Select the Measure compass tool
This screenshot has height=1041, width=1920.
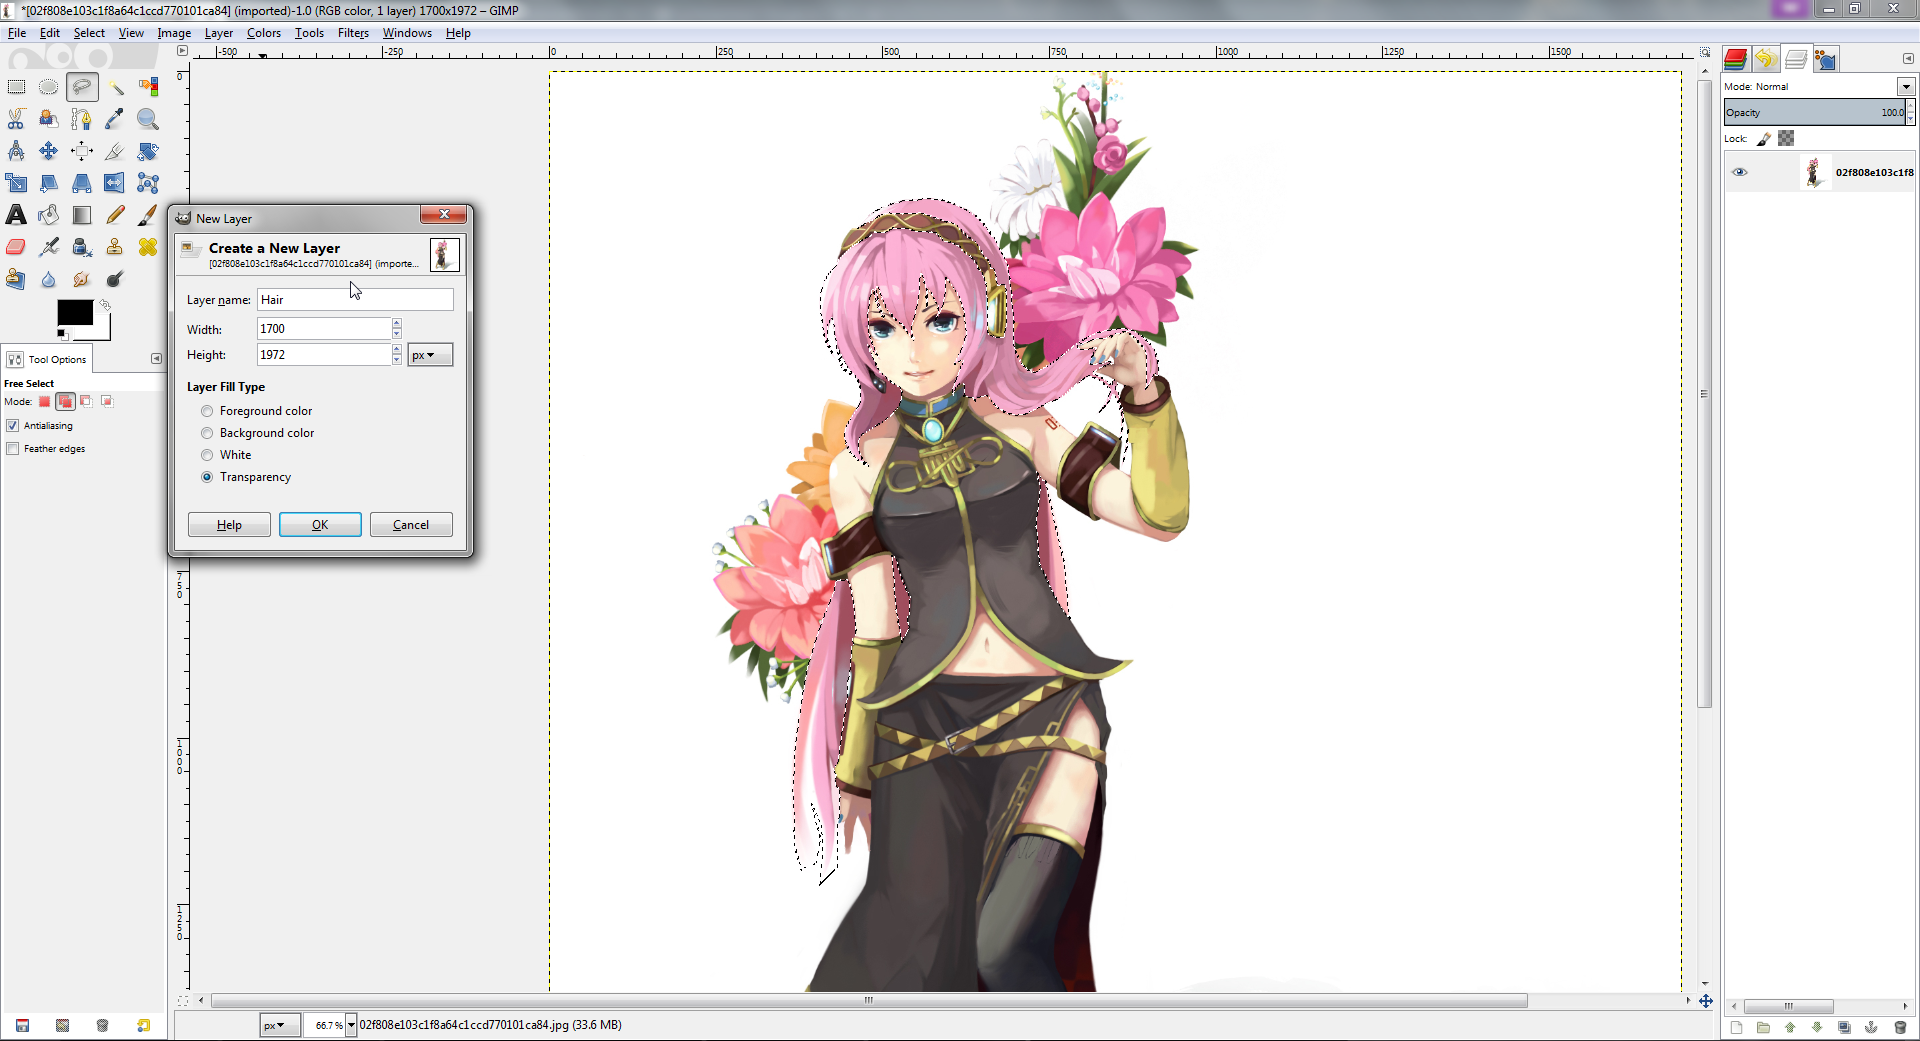(17, 151)
